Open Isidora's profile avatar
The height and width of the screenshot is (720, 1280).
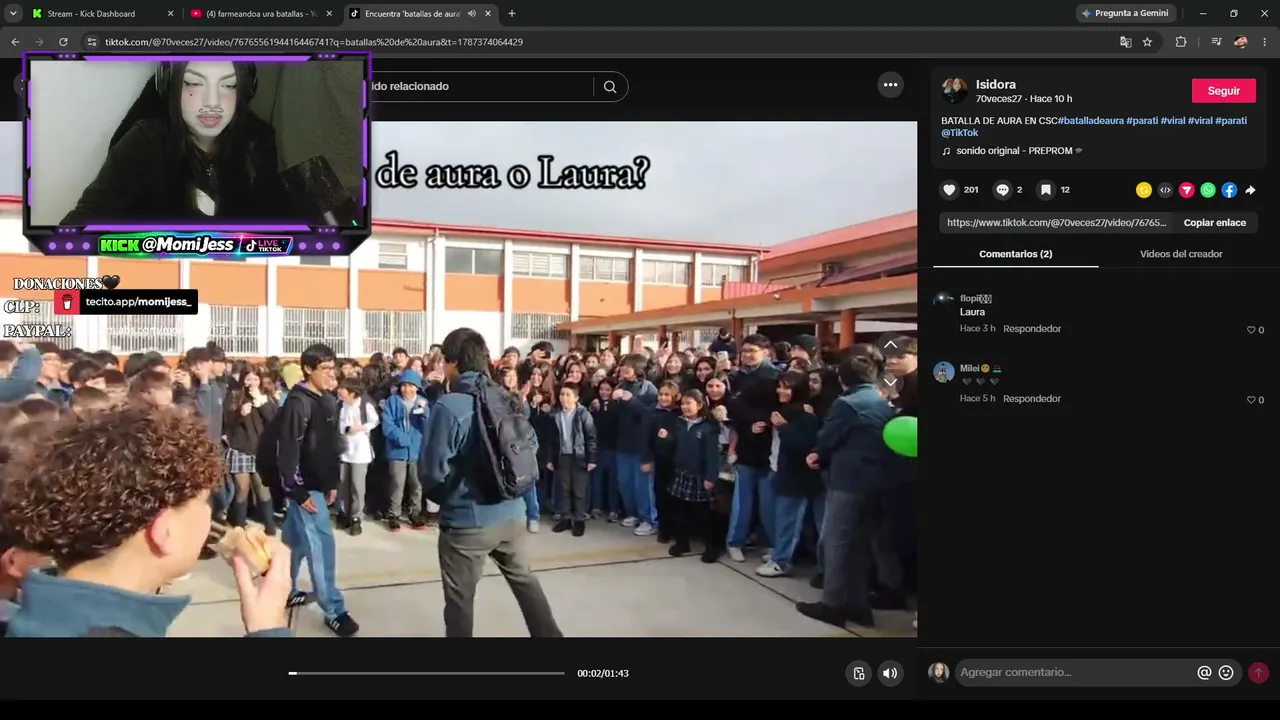pyautogui.click(x=954, y=91)
